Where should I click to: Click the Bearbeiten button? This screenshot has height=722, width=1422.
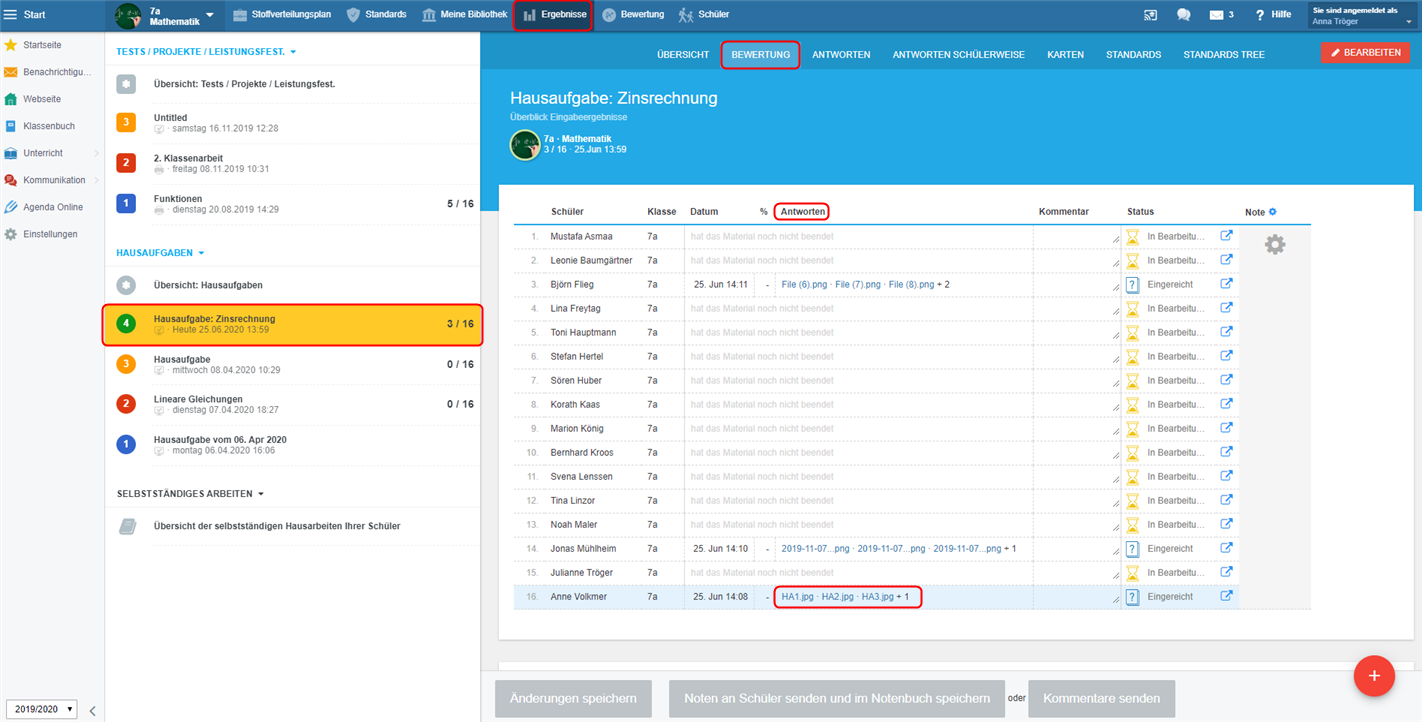point(1364,52)
